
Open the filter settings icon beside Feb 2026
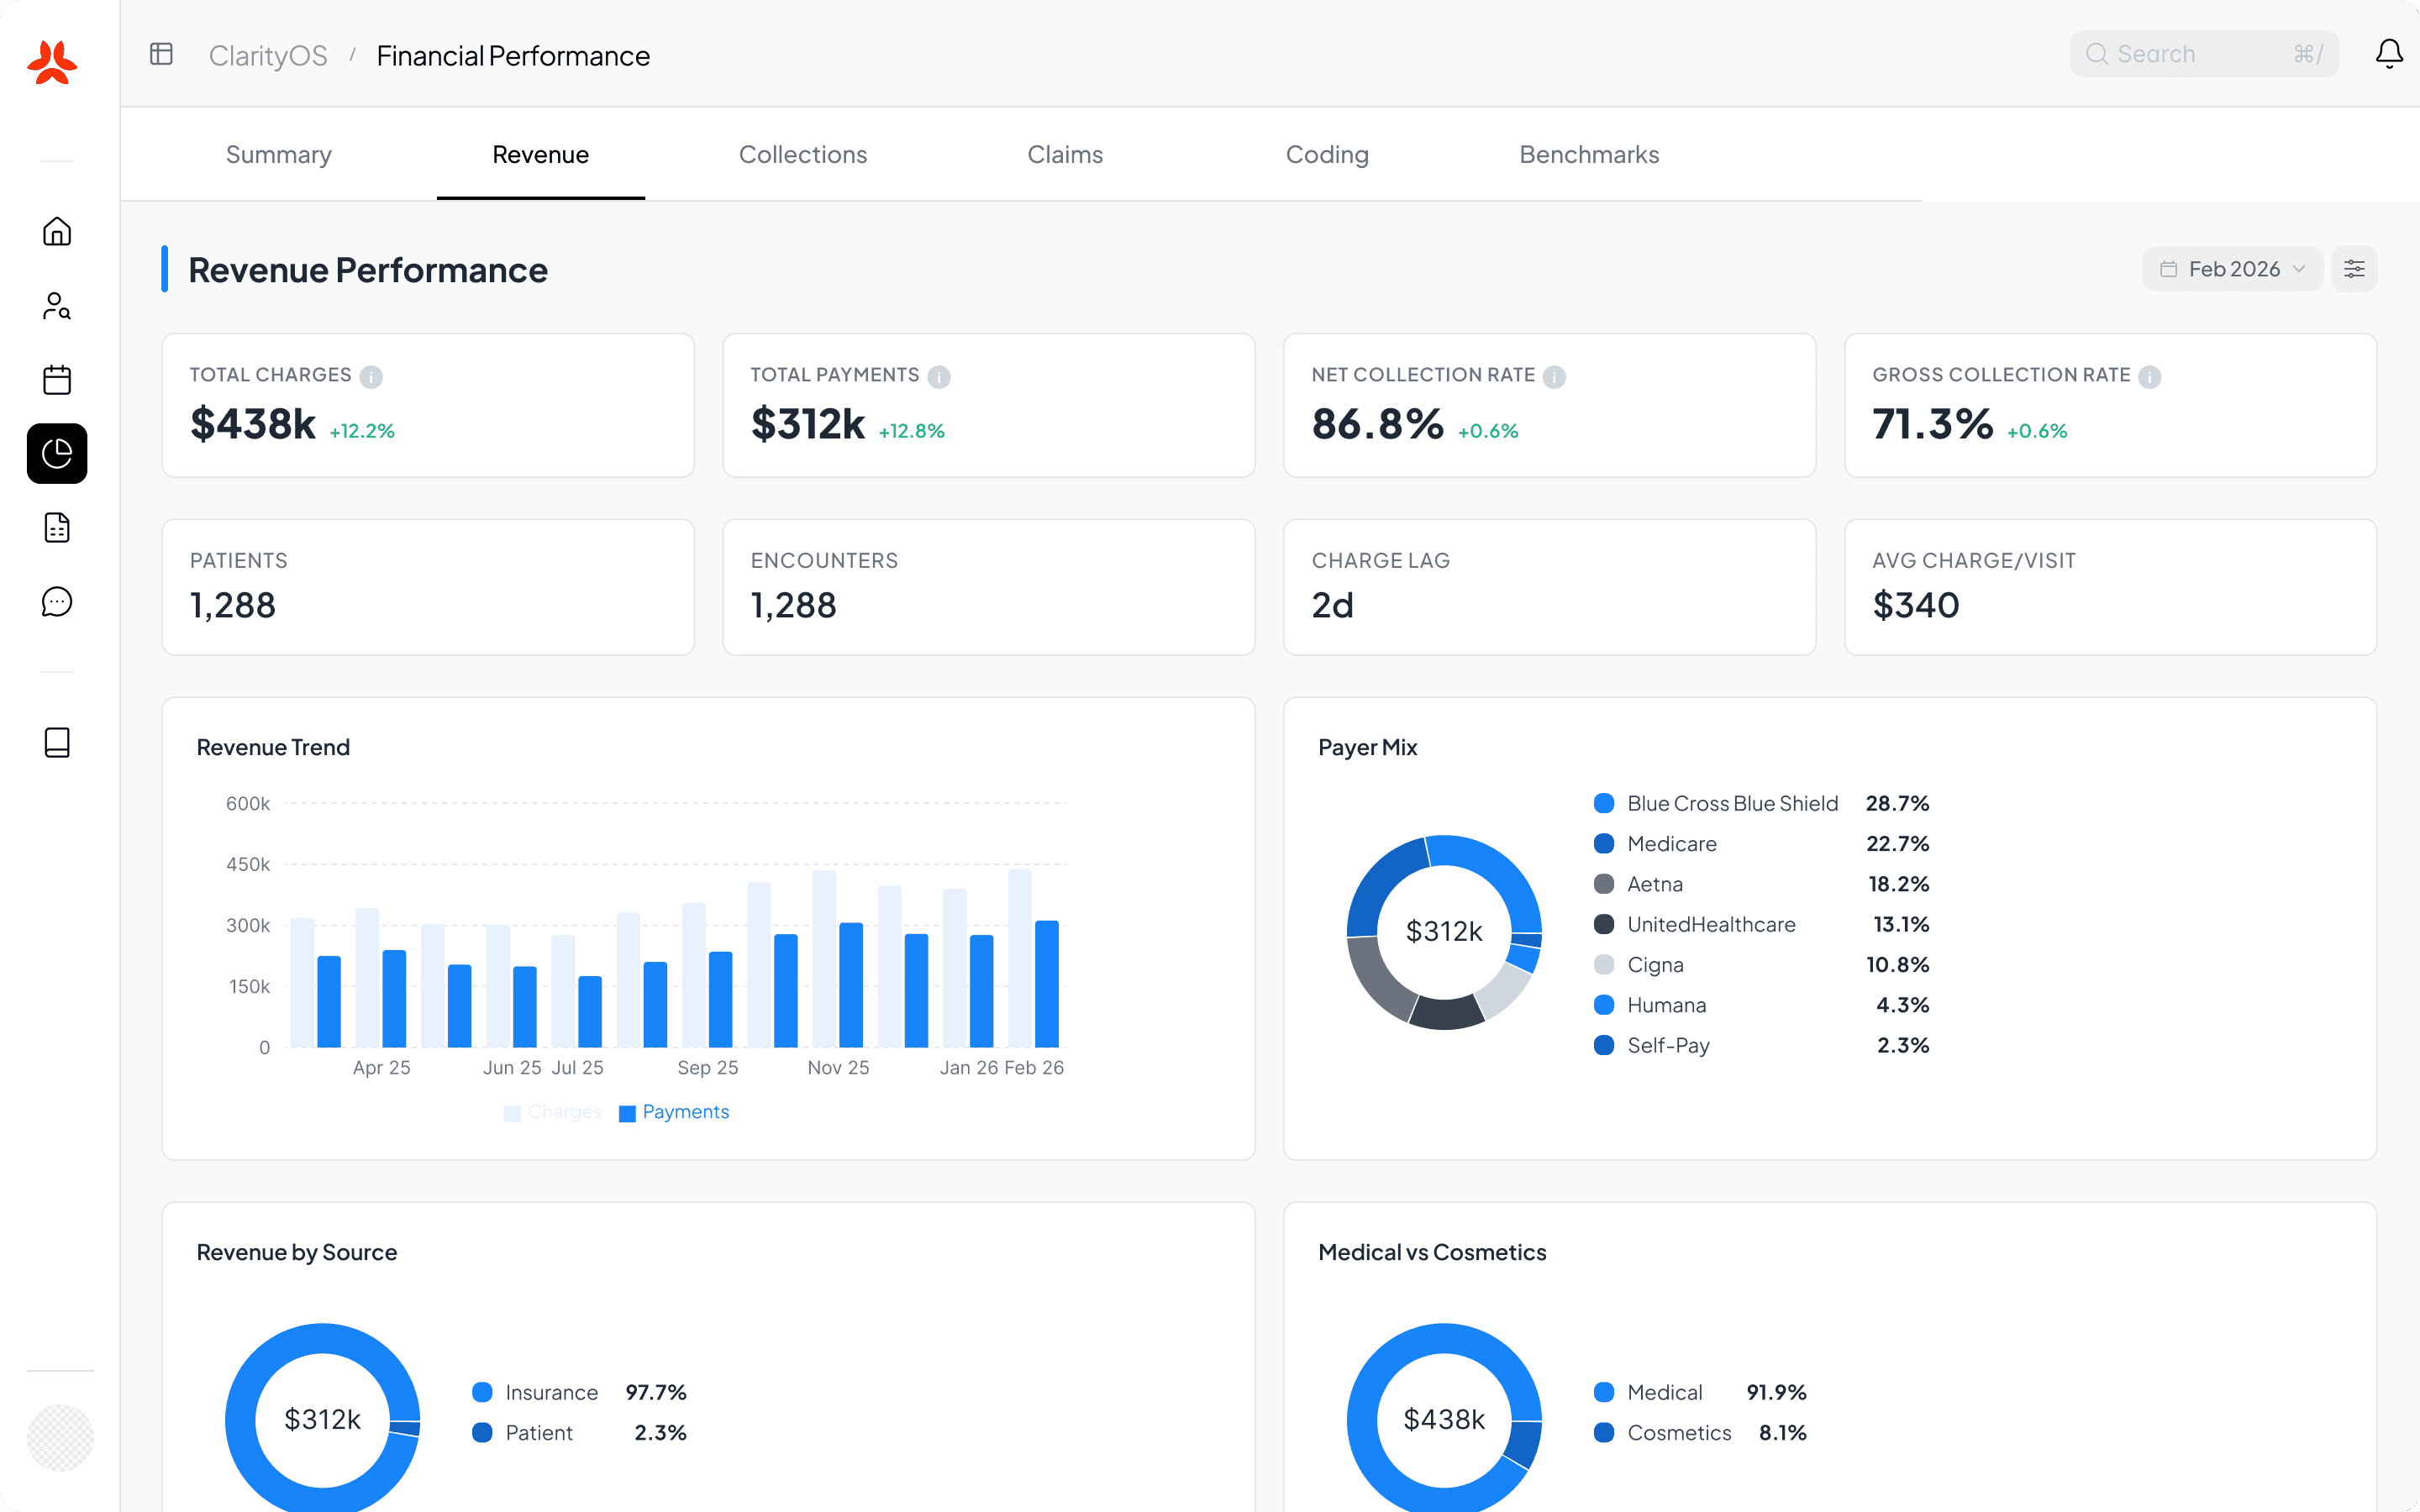pos(2354,268)
